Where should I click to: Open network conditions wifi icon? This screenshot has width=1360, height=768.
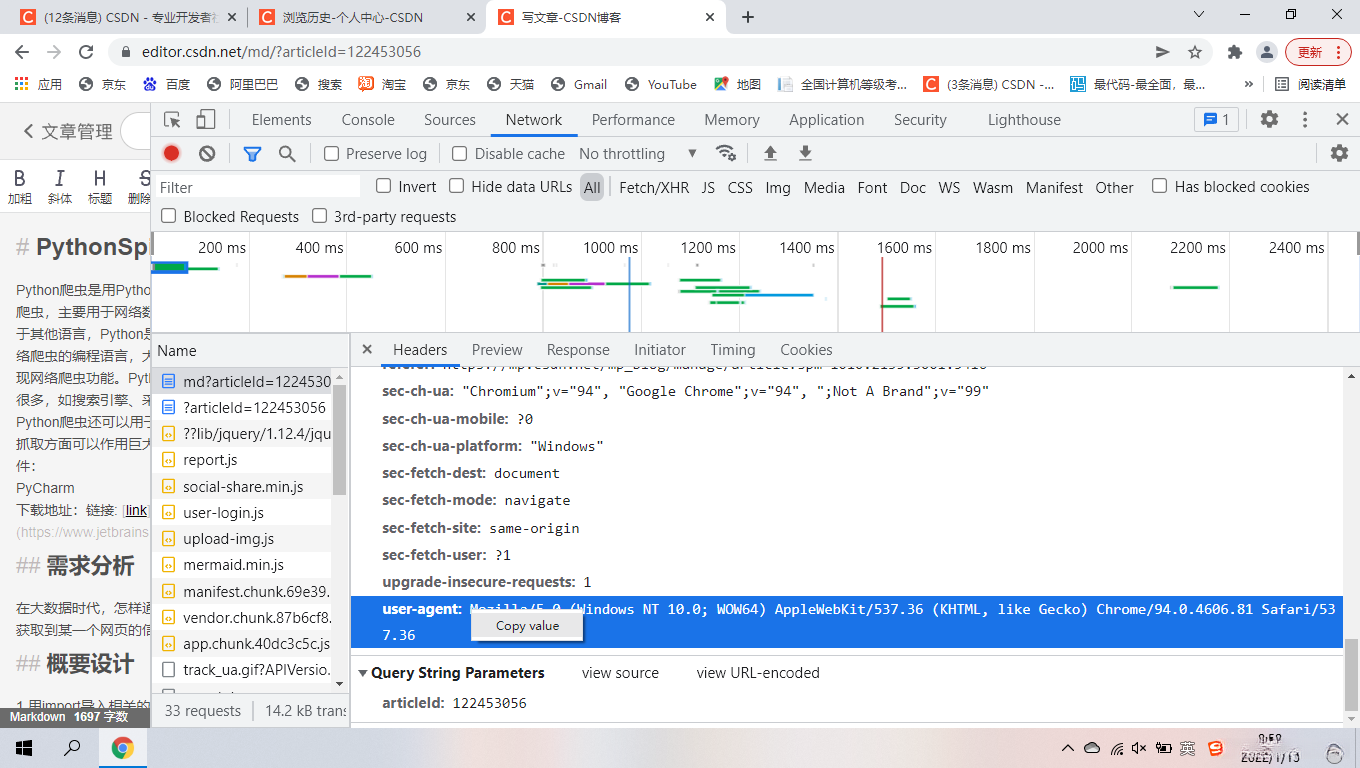(726, 153)
